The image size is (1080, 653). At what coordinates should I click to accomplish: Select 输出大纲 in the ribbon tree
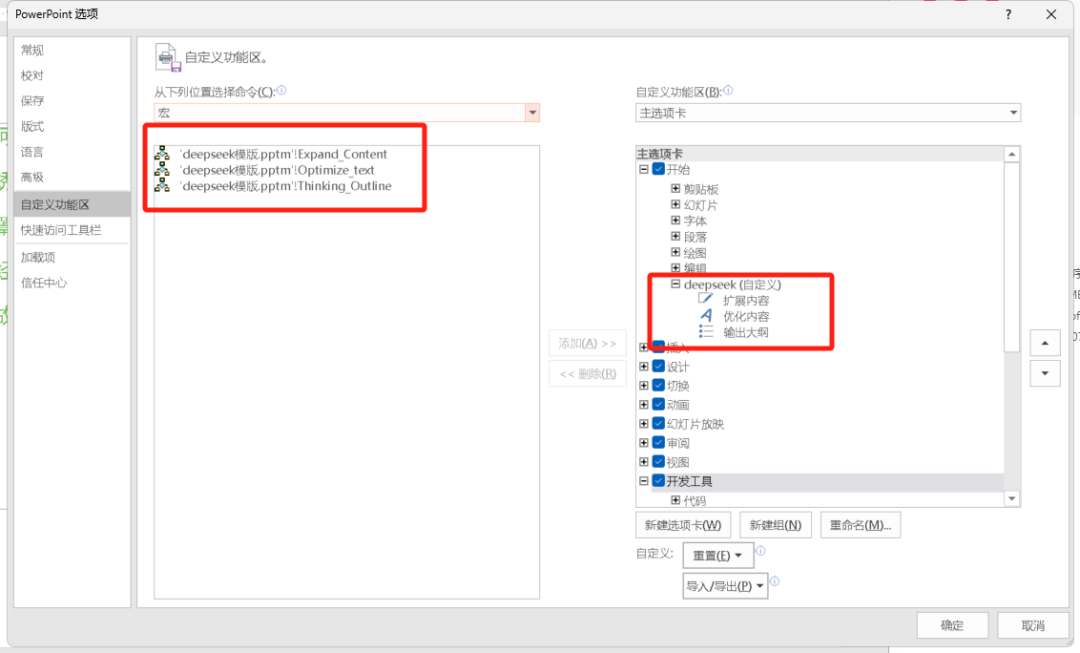(x=745, y=332)
